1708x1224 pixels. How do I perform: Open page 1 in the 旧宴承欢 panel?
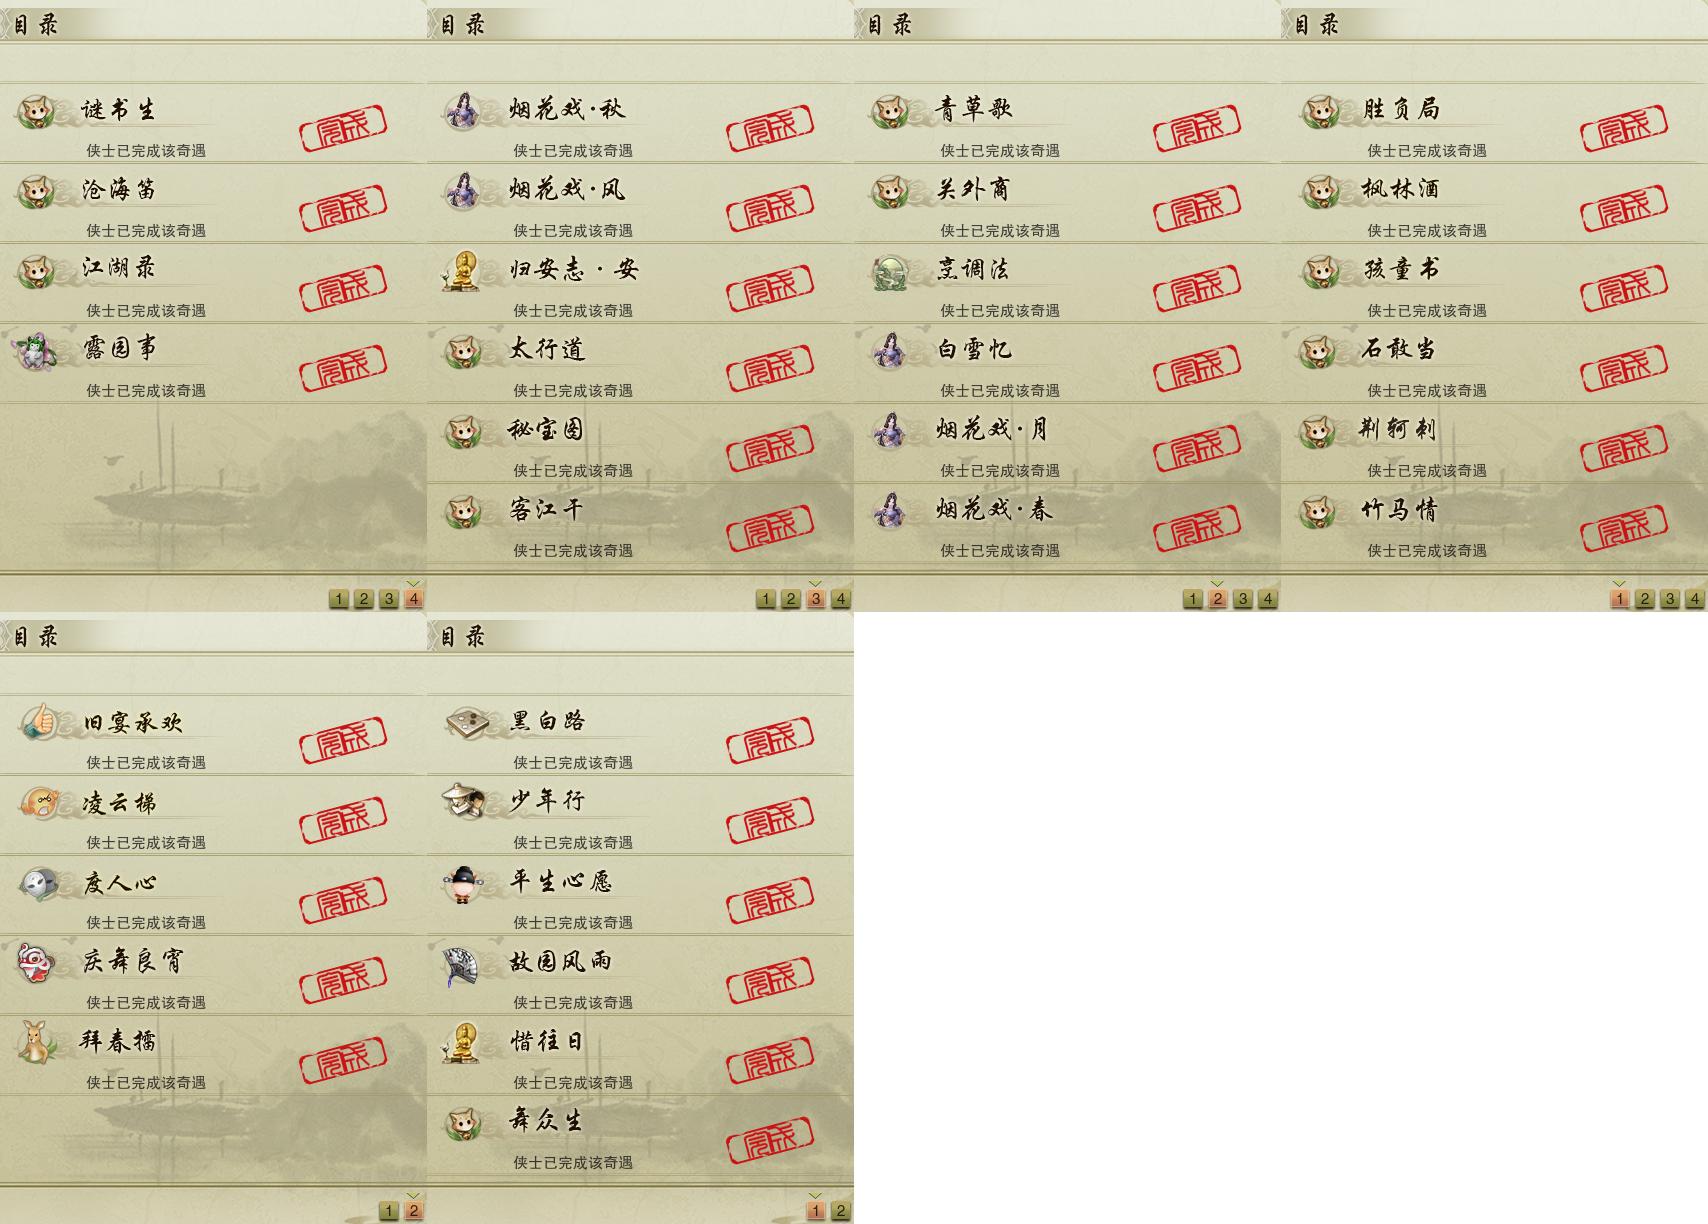[x=388, y=1211]
